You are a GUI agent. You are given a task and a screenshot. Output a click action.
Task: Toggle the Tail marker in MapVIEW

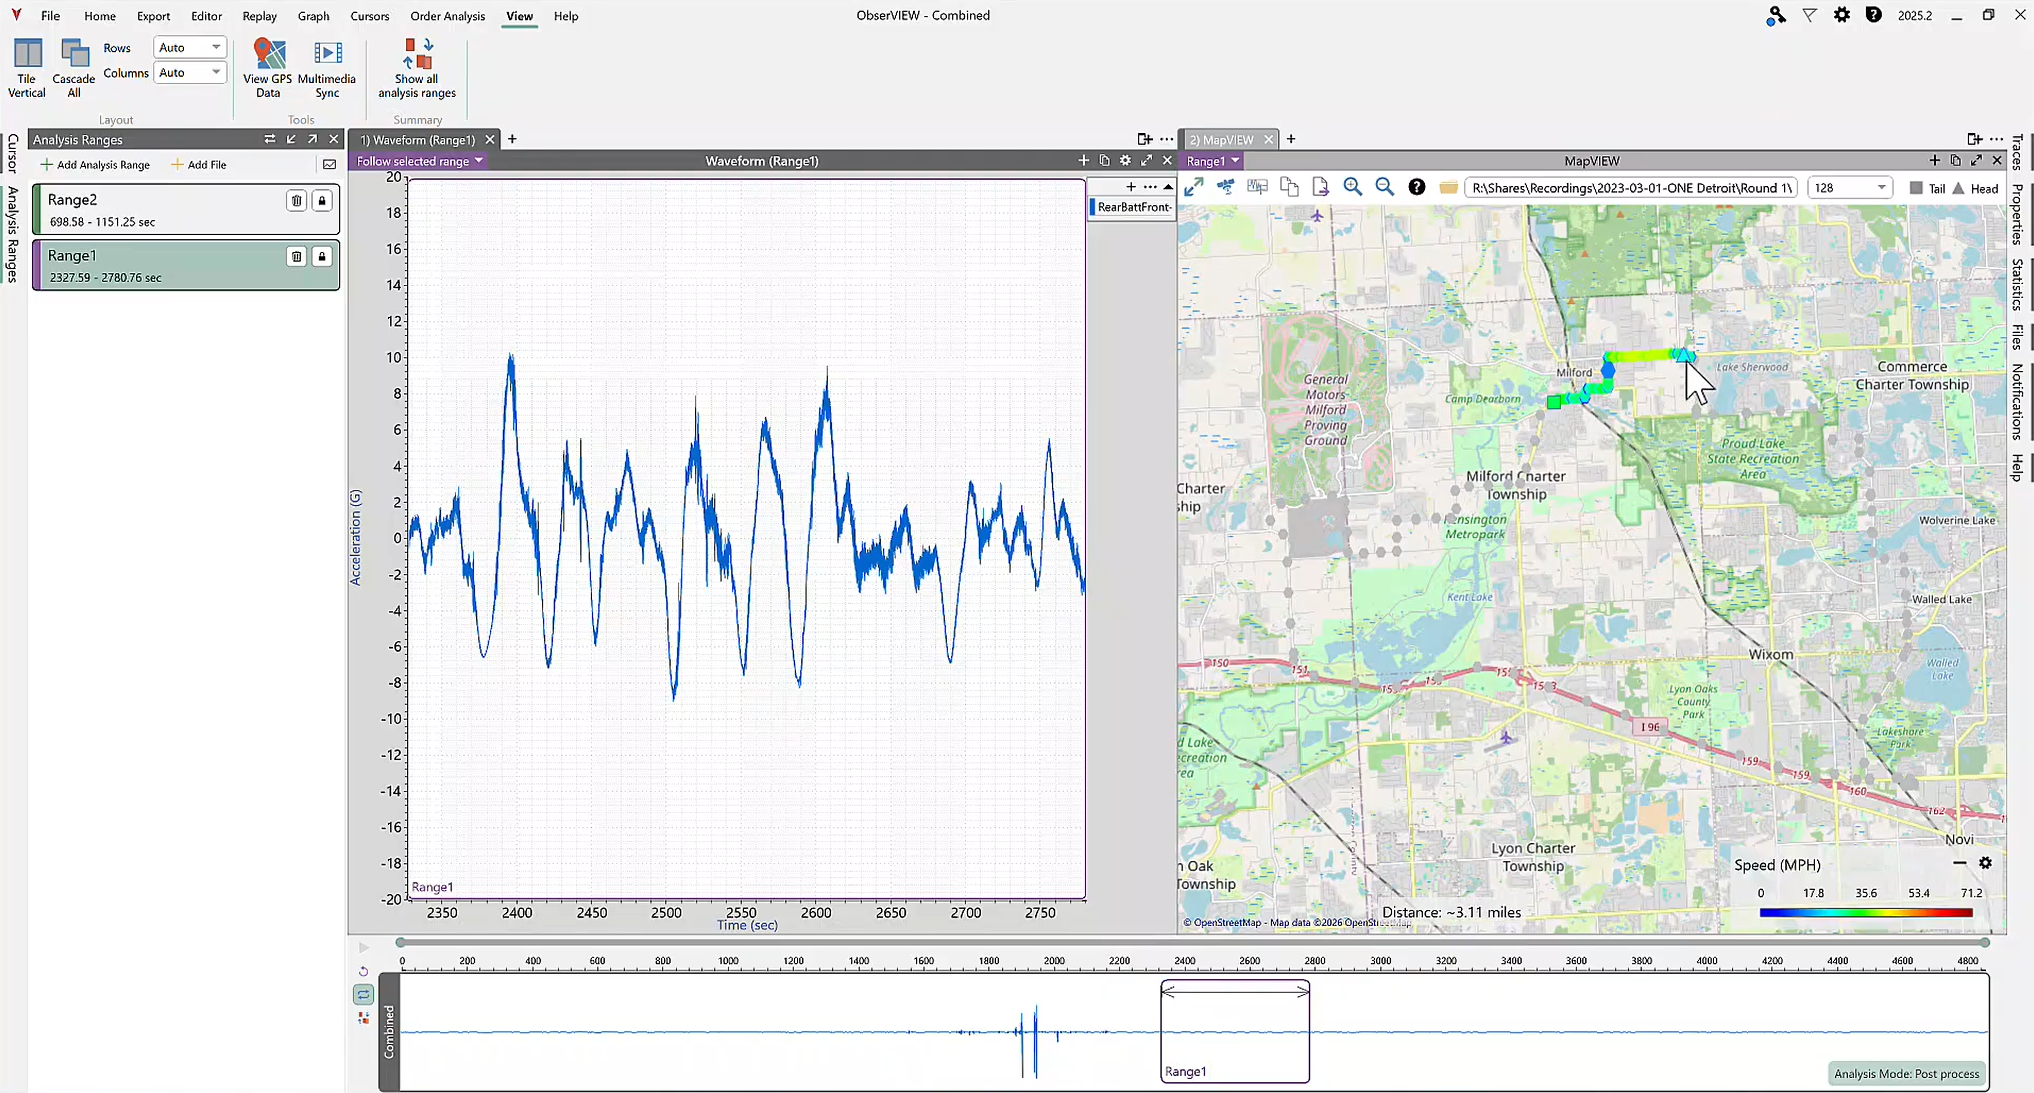pyautogui.click(x=1926, y=188)
